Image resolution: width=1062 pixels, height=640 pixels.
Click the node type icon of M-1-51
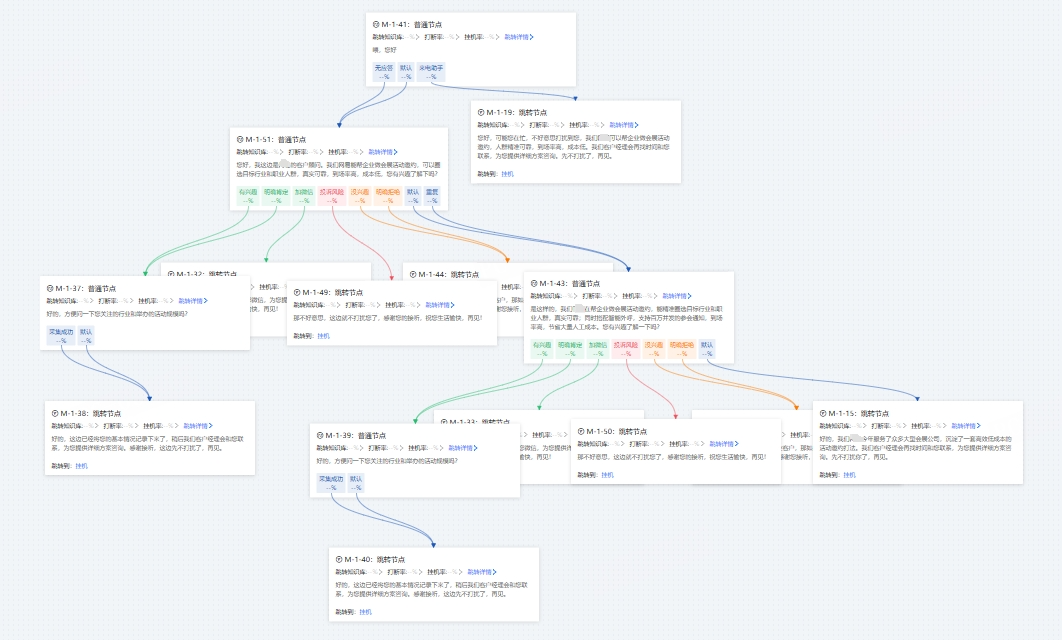coord(240,140)
